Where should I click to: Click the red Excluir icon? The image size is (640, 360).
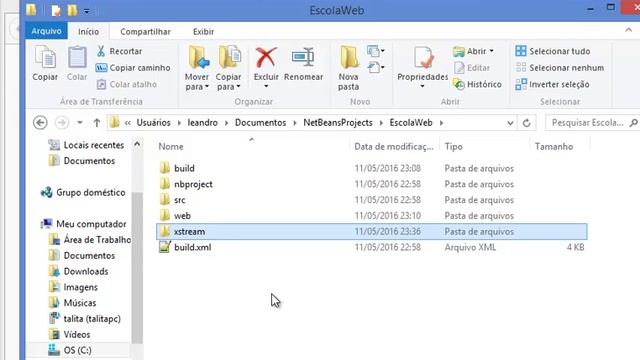[266, 57]
